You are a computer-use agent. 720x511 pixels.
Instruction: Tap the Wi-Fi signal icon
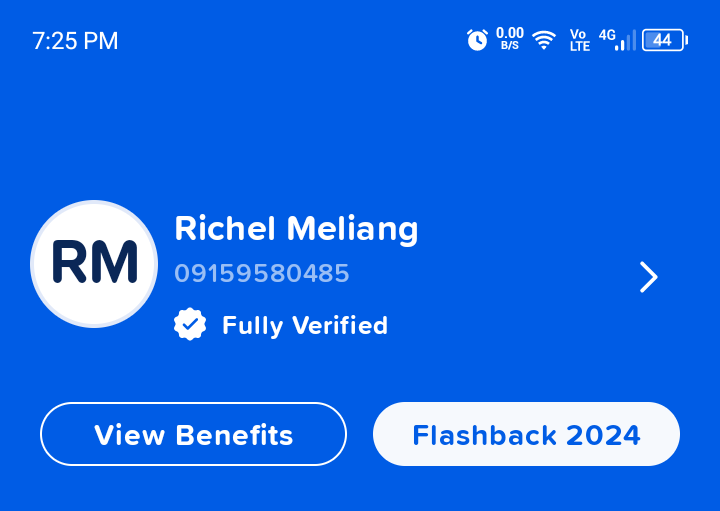[544, 40]
